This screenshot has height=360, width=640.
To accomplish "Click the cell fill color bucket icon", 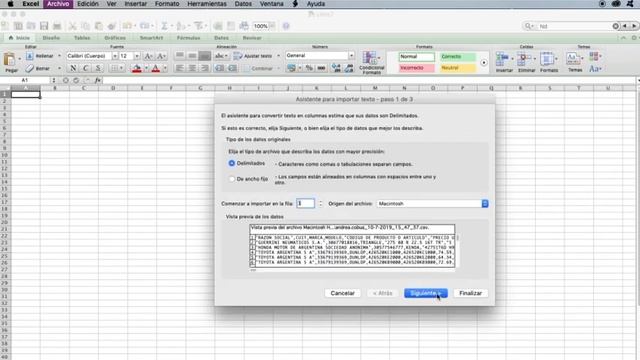I will point(137,68).
